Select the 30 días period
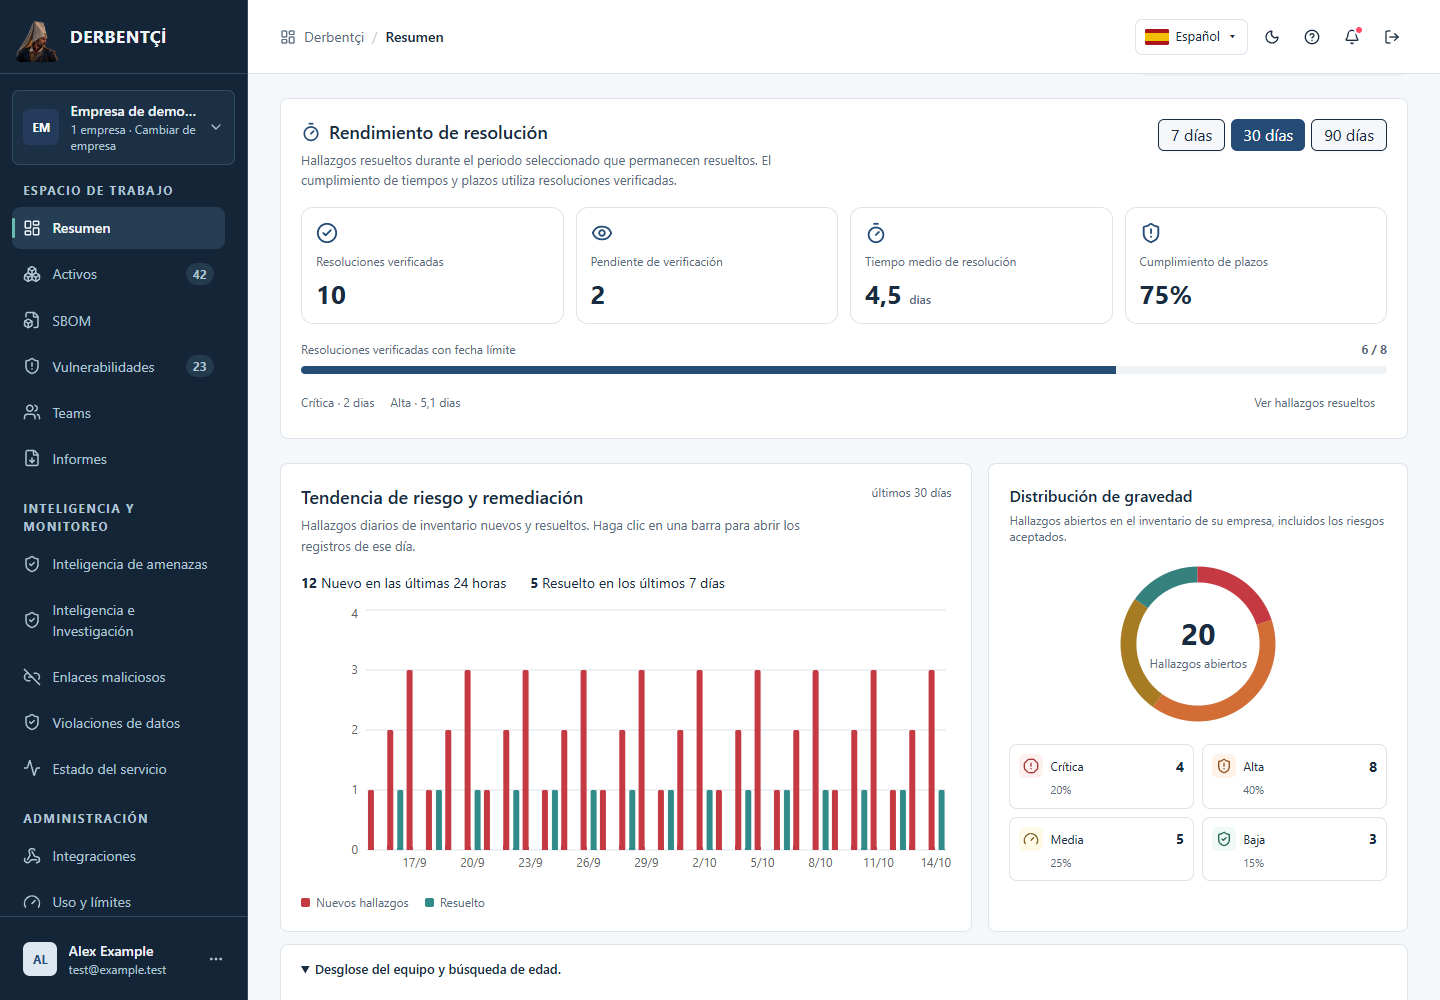Viewport: 1440px width, 1000px height. (1268, 135)
